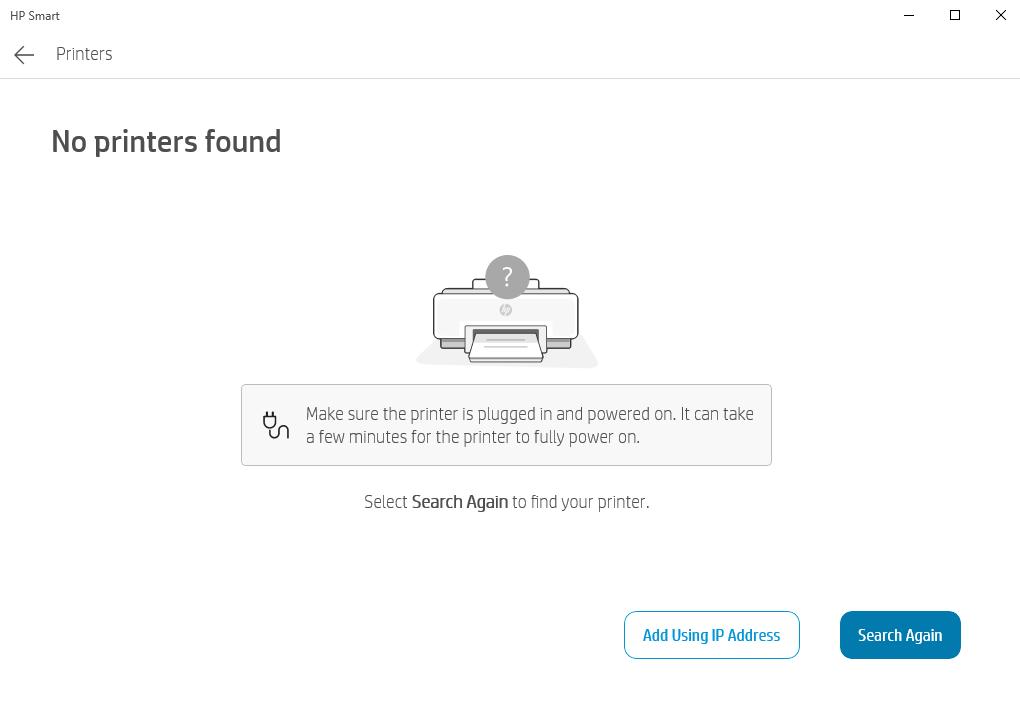Image resolution: width=1020 pixels, height=723 pixels.
Task: Click the 'to find your printer' text
Action: tap(580, 502)
